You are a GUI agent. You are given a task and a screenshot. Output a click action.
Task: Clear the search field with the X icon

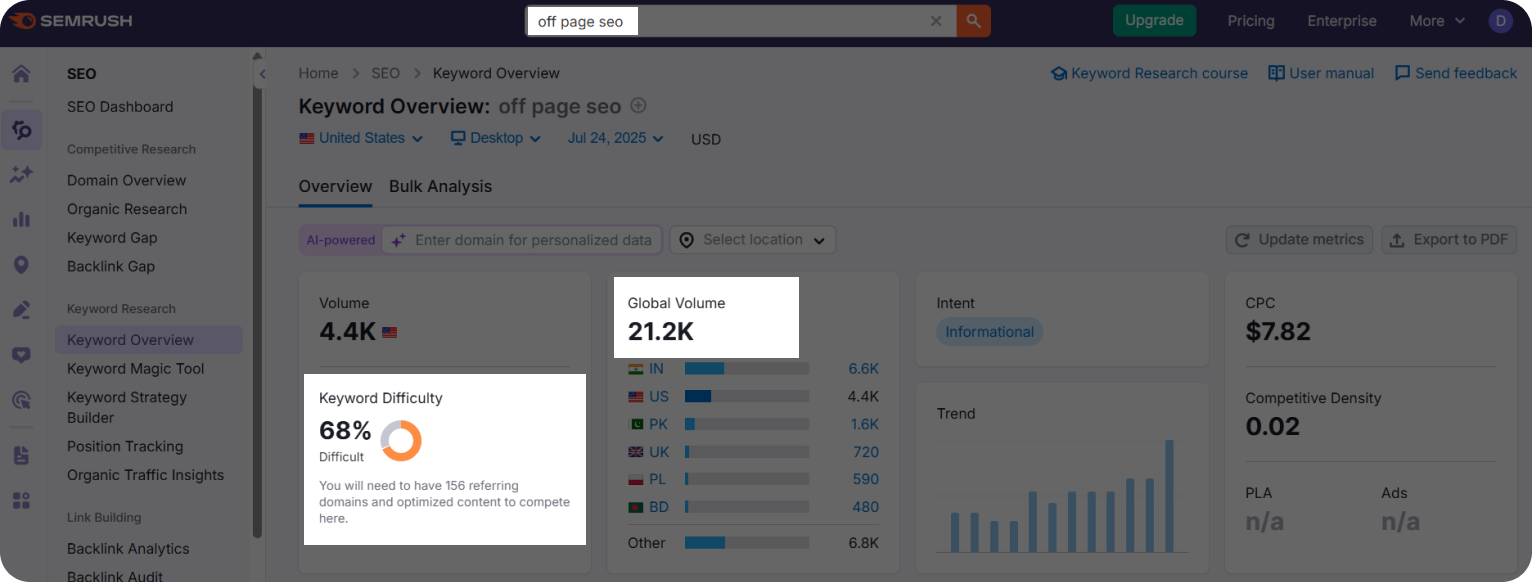coord(936,21)
